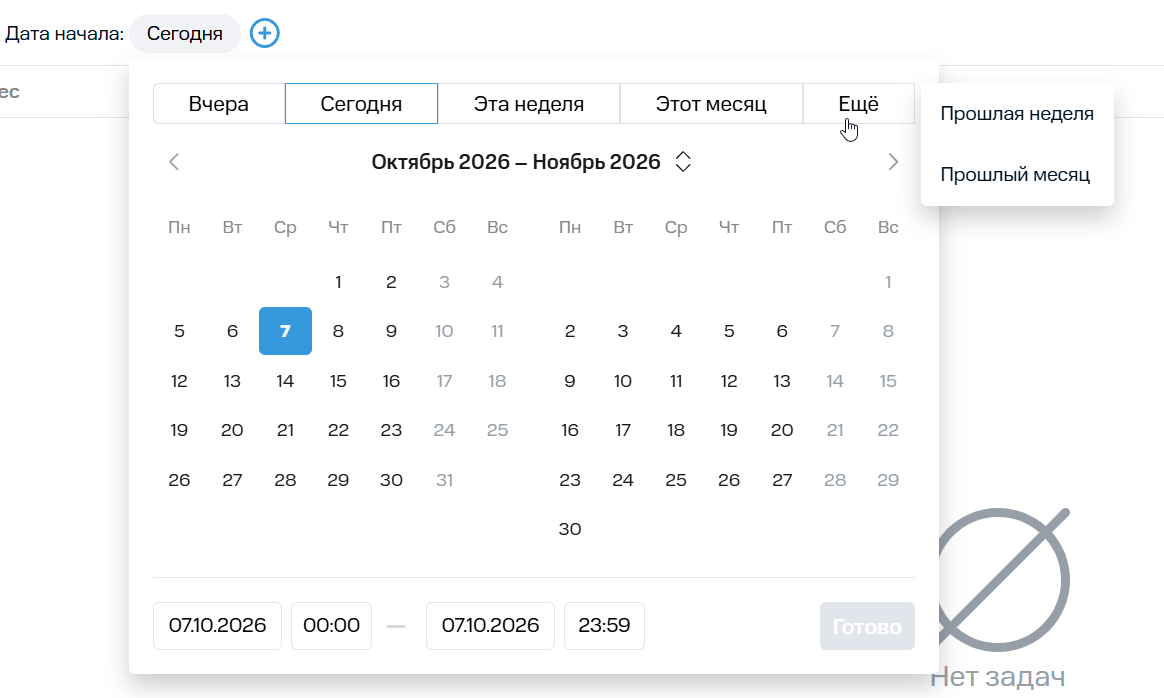Choose the Эта неделя preset
Viewport: 1164px width, 698px height.
pyautogui.click(x=529, y=104)
